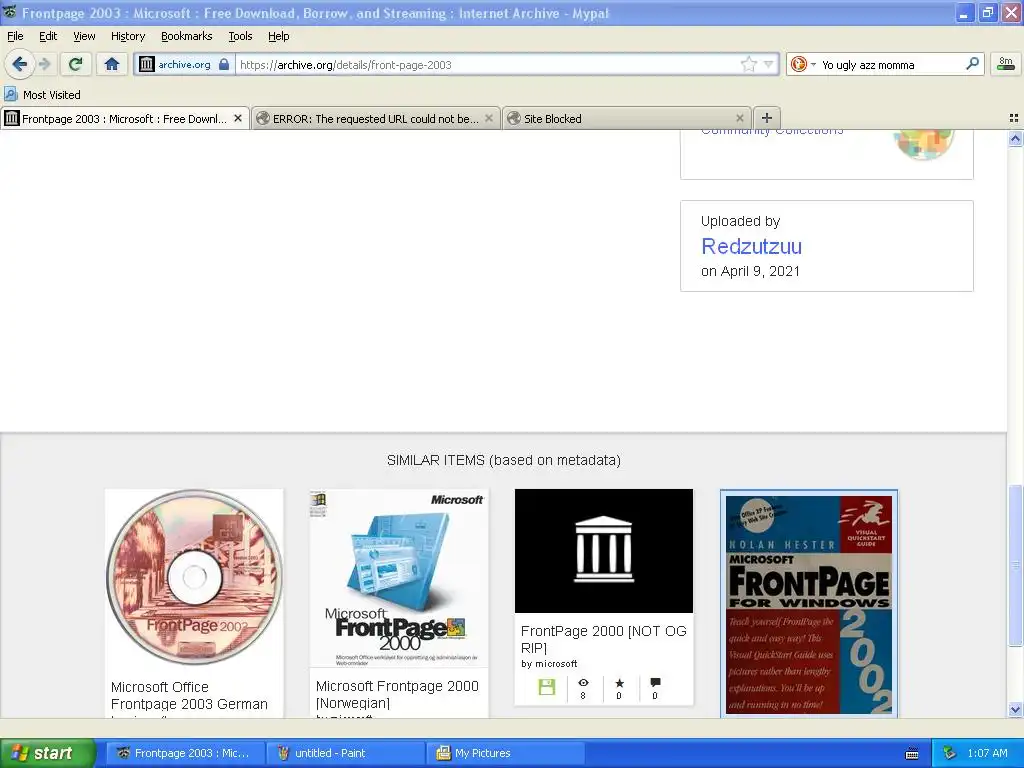Screen dimensions: 1024x768
Task: Open the Edit menu
Action: pos(48,36)
